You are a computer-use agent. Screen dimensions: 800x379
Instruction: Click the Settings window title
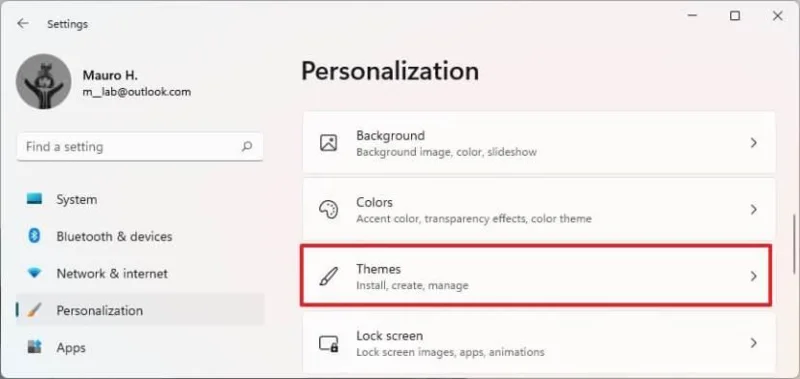click(67, 24)
